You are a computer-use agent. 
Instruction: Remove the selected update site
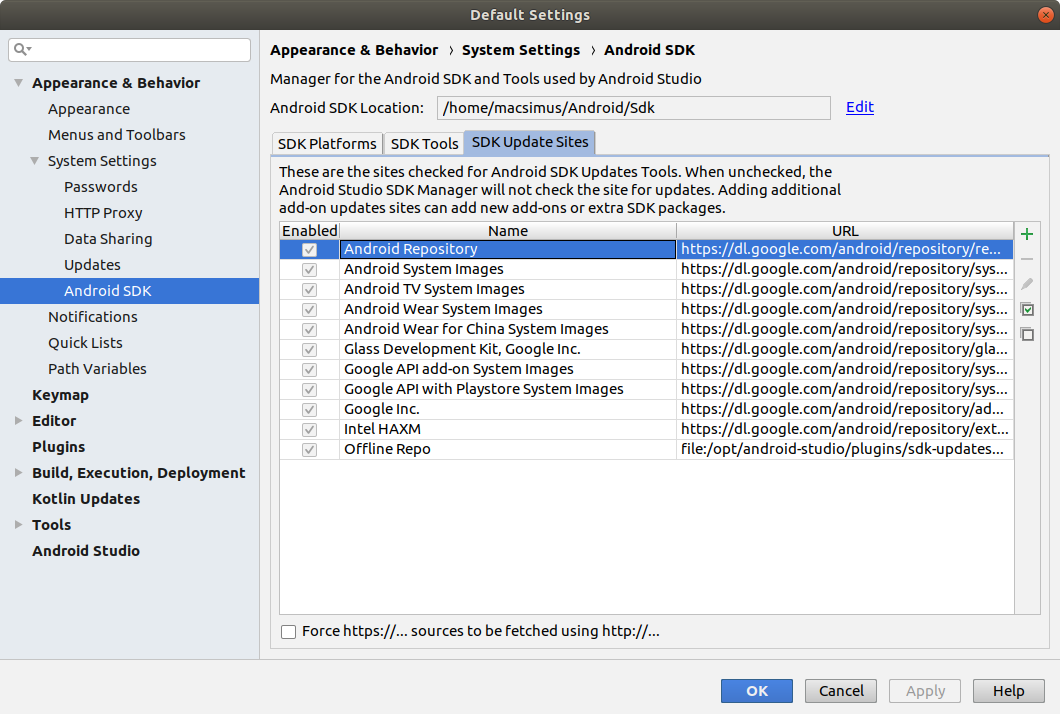[x=1027, y=259]
